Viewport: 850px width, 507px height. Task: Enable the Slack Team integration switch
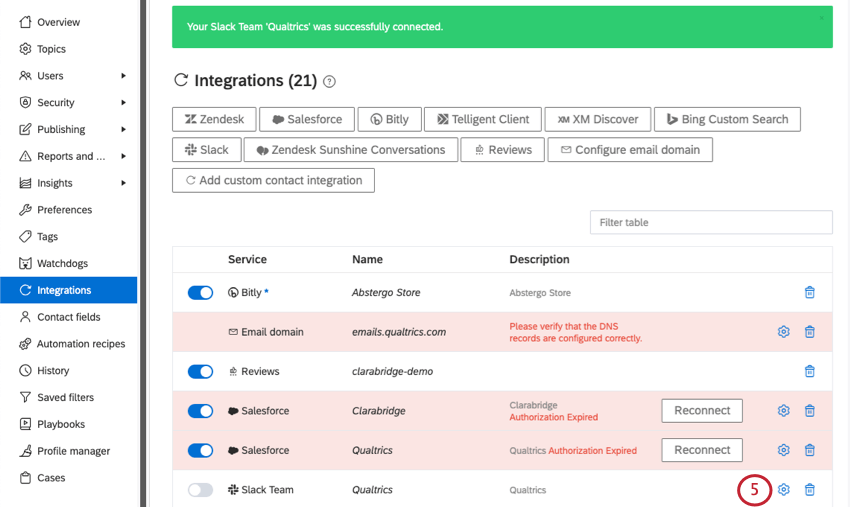click(201, 490)
